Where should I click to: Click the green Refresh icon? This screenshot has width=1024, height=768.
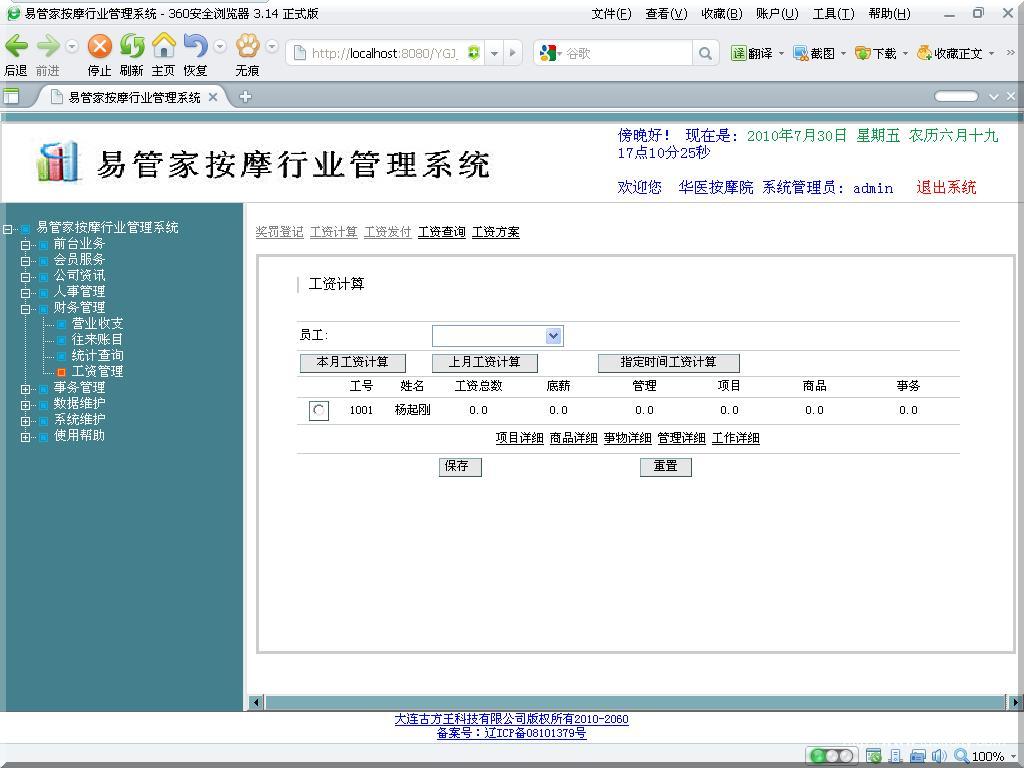point(132,46)
